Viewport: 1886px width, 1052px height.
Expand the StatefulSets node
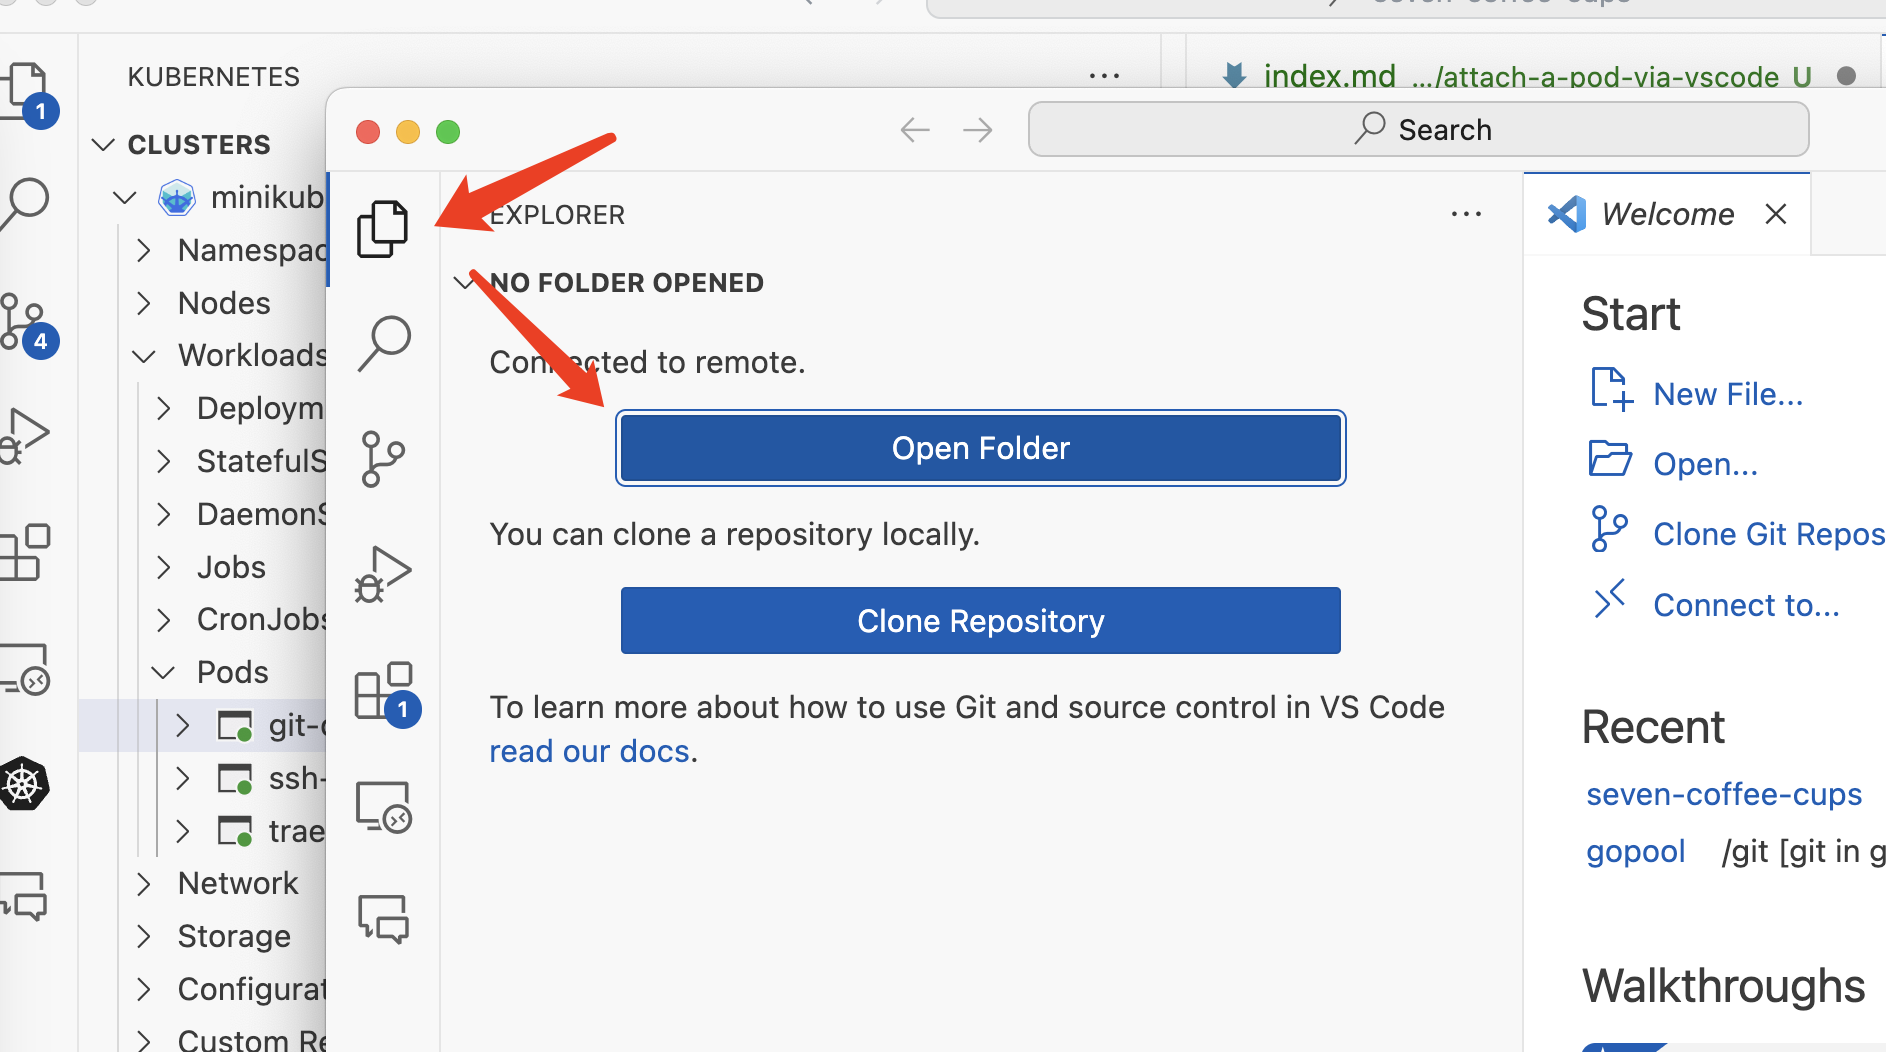coord(163,461)
